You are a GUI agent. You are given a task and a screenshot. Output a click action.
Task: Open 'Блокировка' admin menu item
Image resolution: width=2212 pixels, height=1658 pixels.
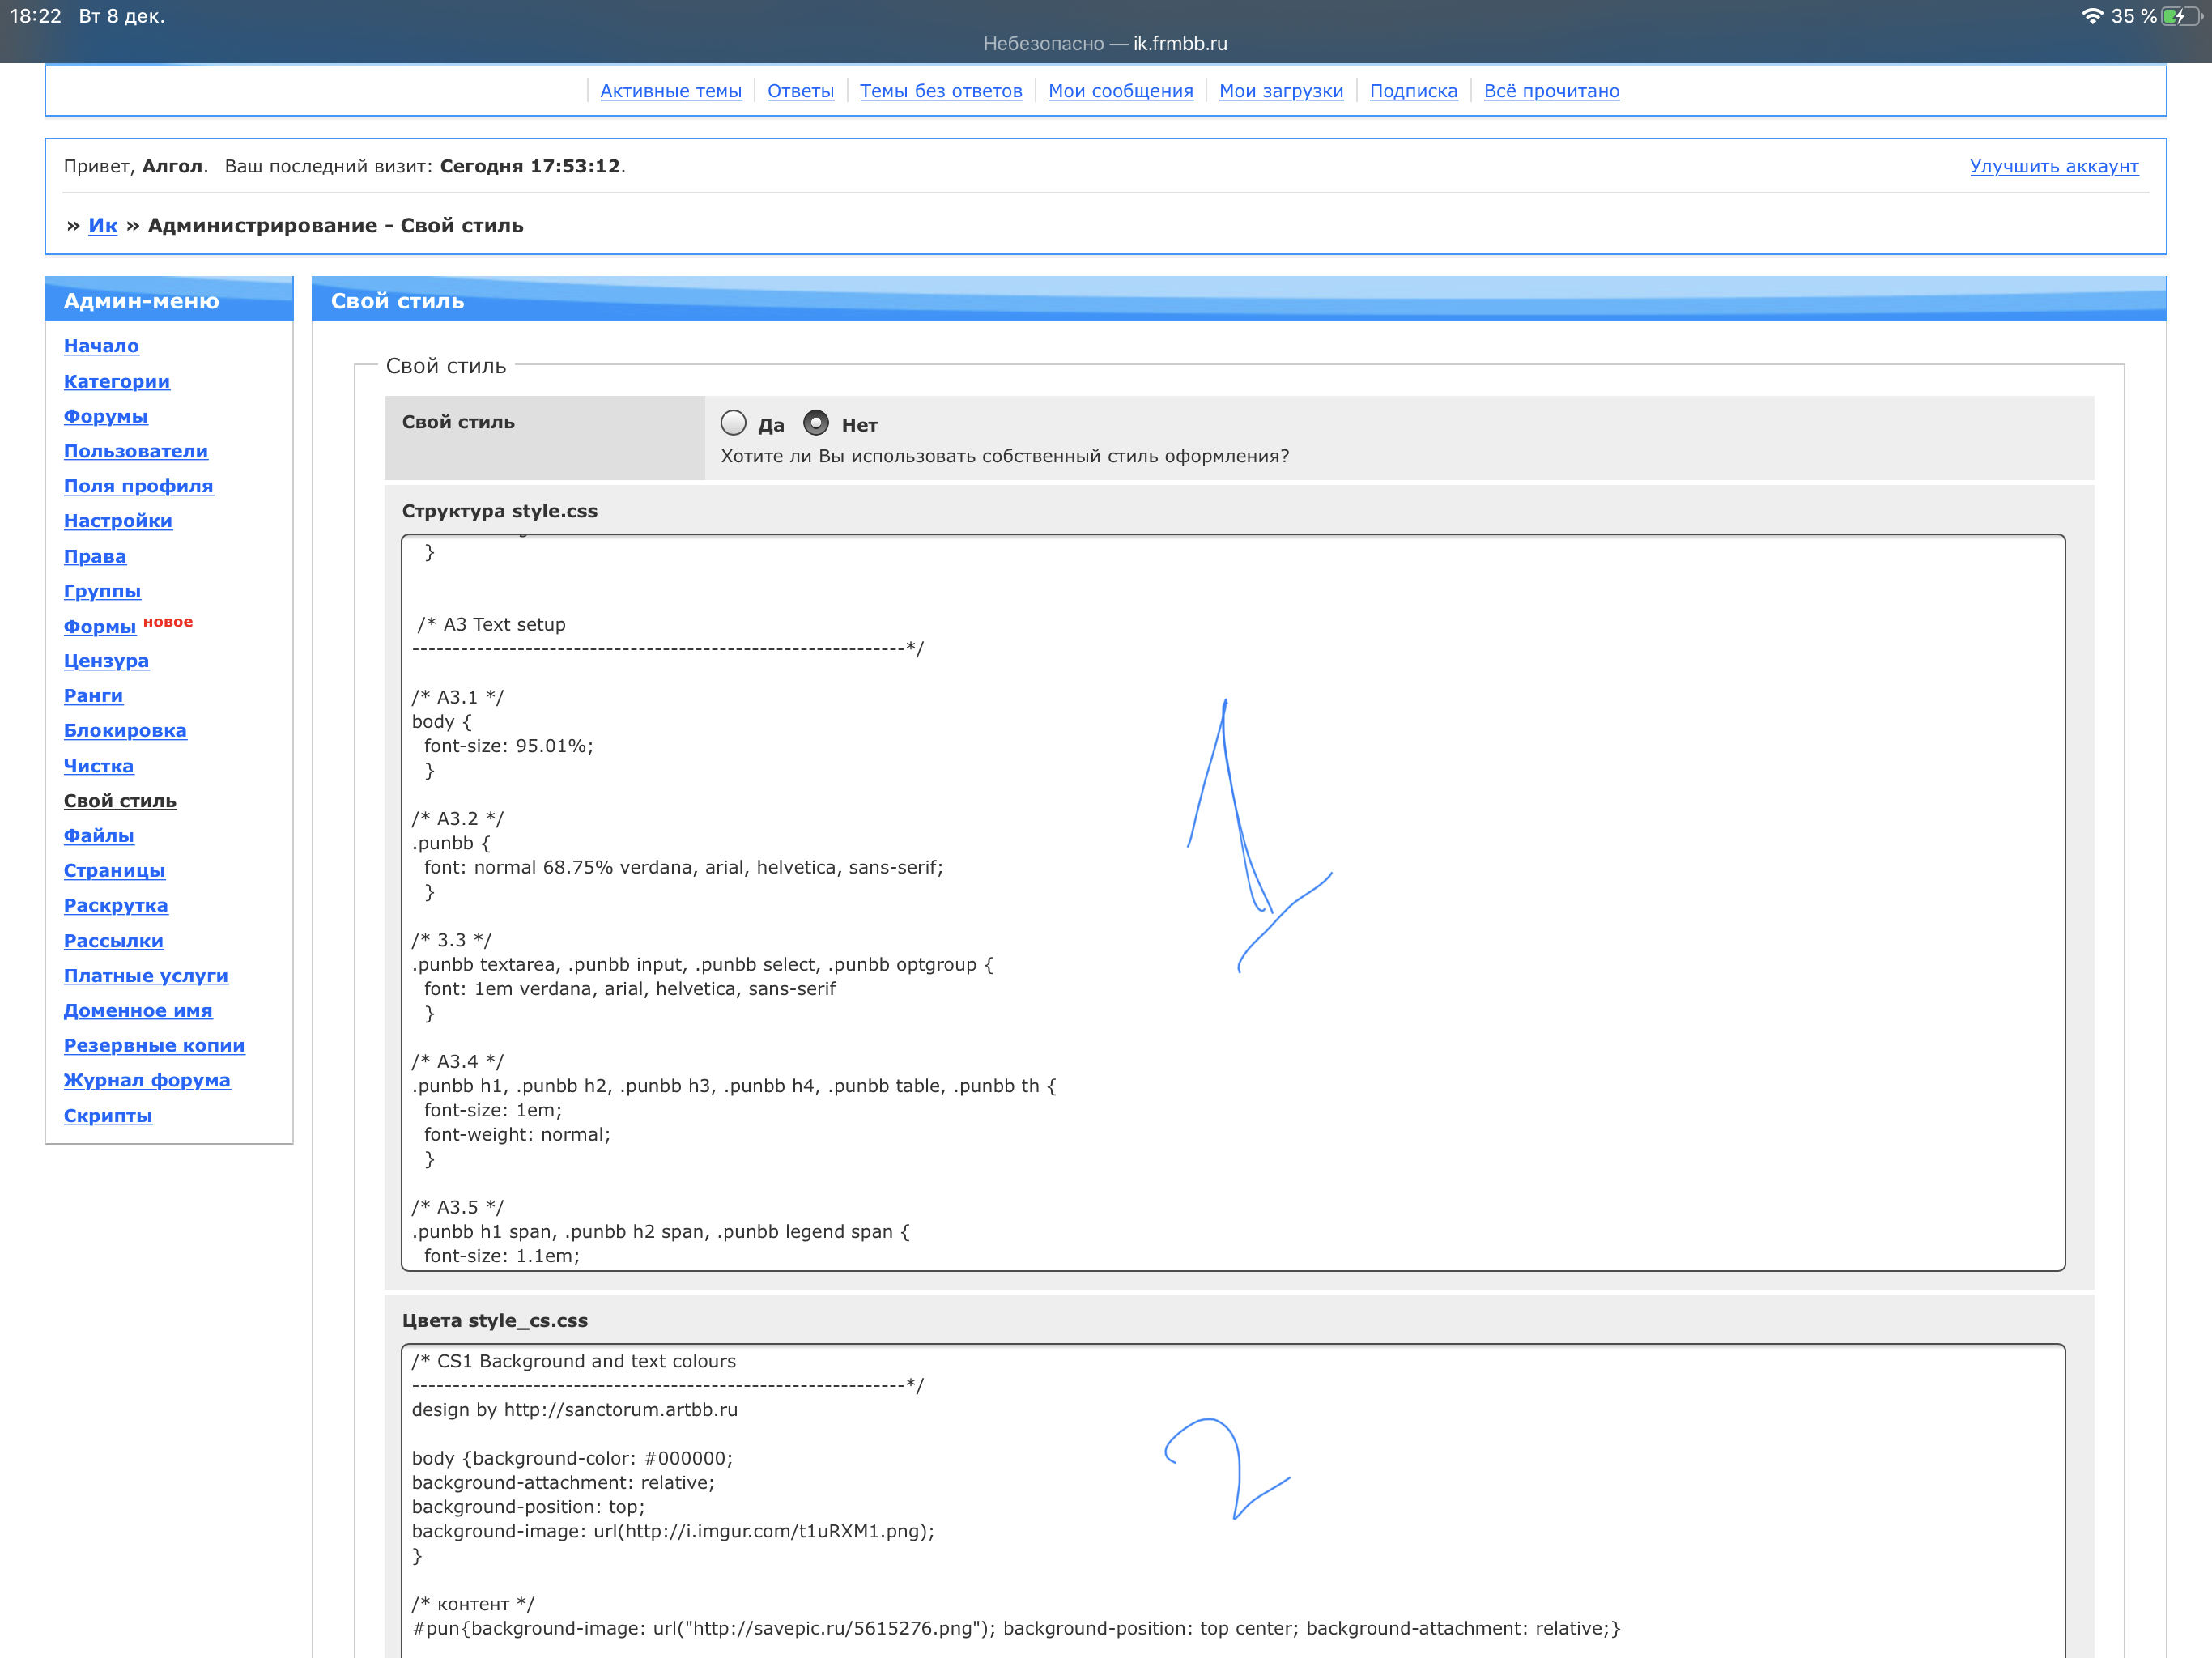tap(125, 731)
